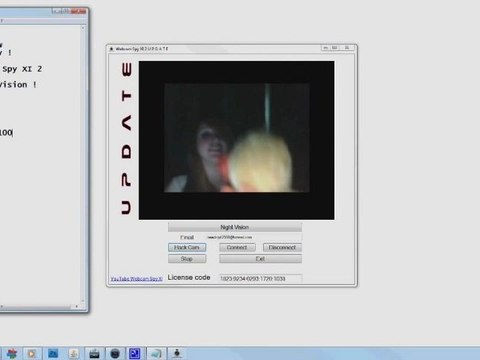
Task: Open the black keyboard-shaped taskbar icon
Action: pos(94,353)
